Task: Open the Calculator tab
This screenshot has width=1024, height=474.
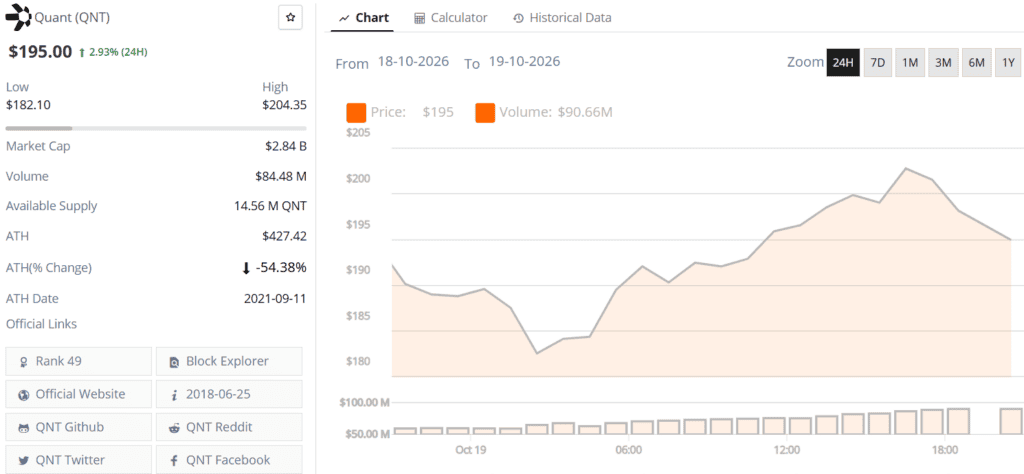Action: 451,18
